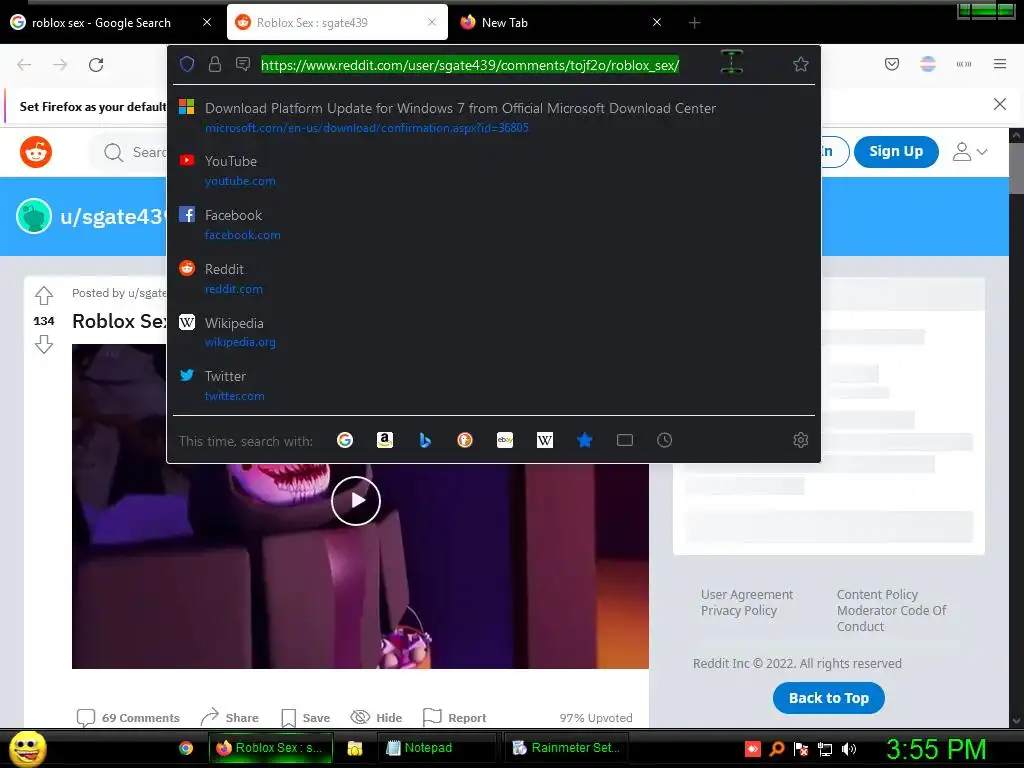Choose the Wikipedia suggestion

(494, 332)
